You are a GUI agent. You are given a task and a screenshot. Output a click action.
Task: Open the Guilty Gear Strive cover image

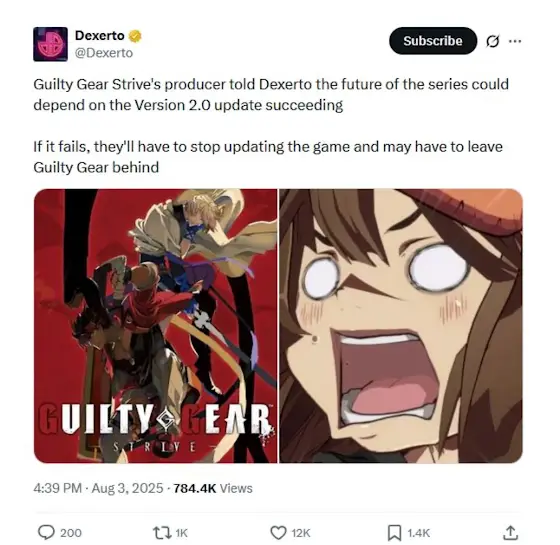[x=155, y=326]
